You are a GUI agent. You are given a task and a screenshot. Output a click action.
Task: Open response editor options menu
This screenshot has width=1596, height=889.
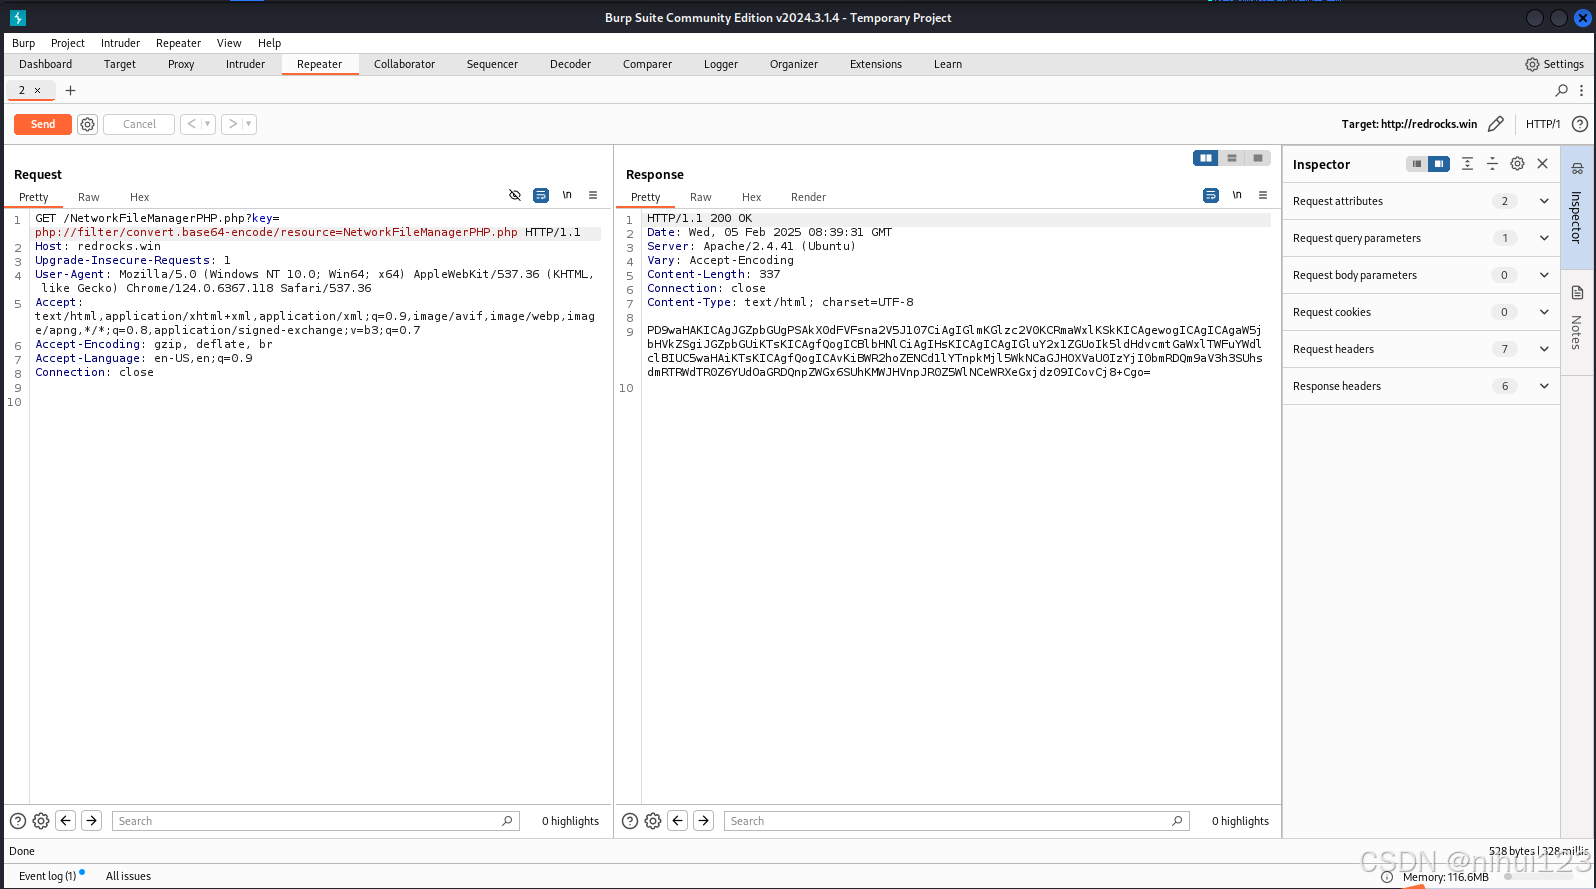[x=1263, y=195]
